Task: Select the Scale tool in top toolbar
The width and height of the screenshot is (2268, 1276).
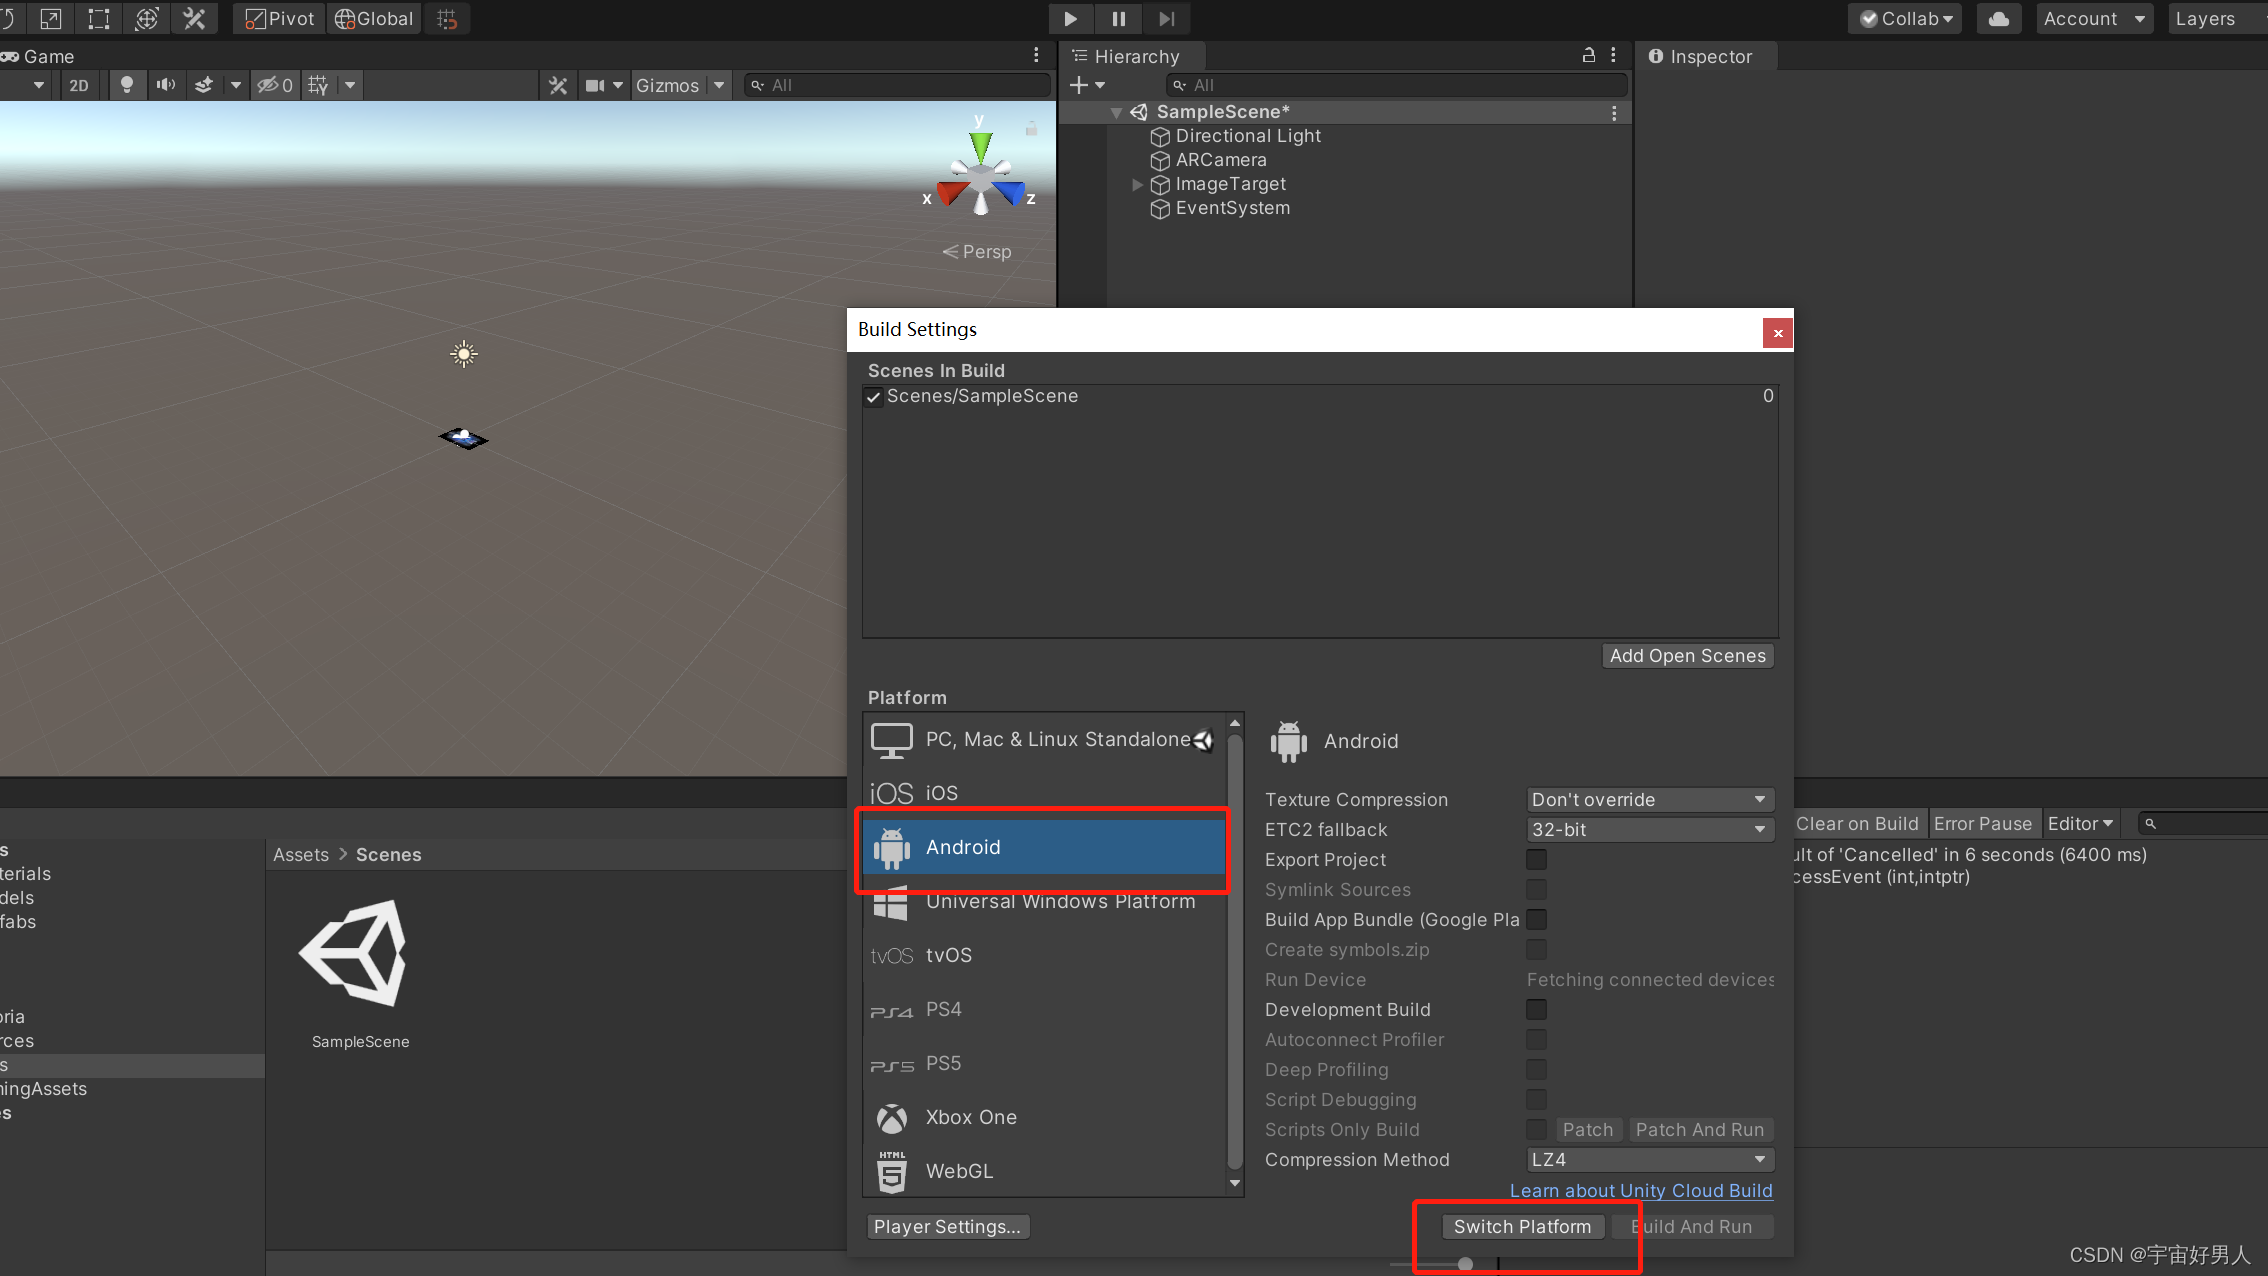Action: (51, 18)
